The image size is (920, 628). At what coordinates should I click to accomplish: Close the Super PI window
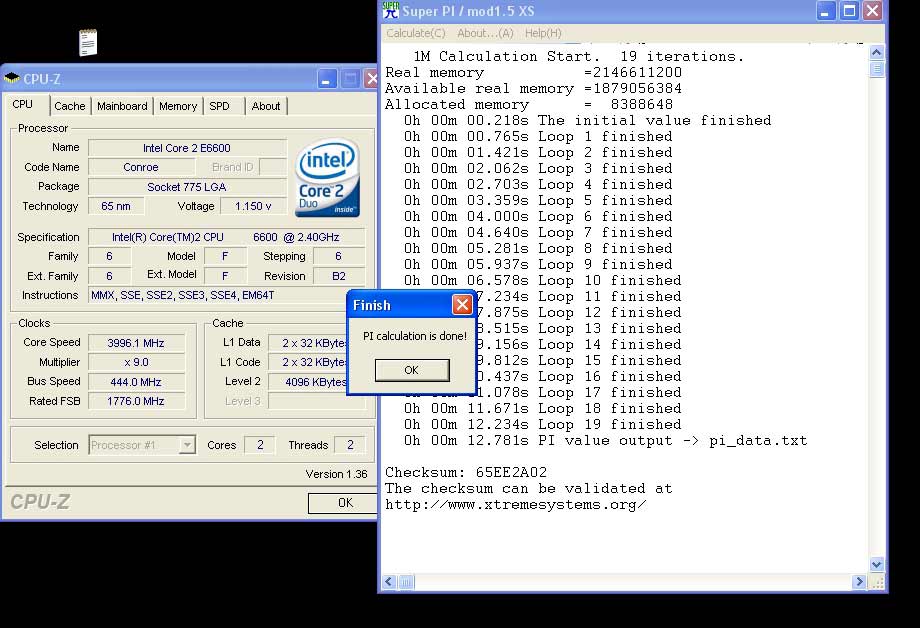(872, 11)
